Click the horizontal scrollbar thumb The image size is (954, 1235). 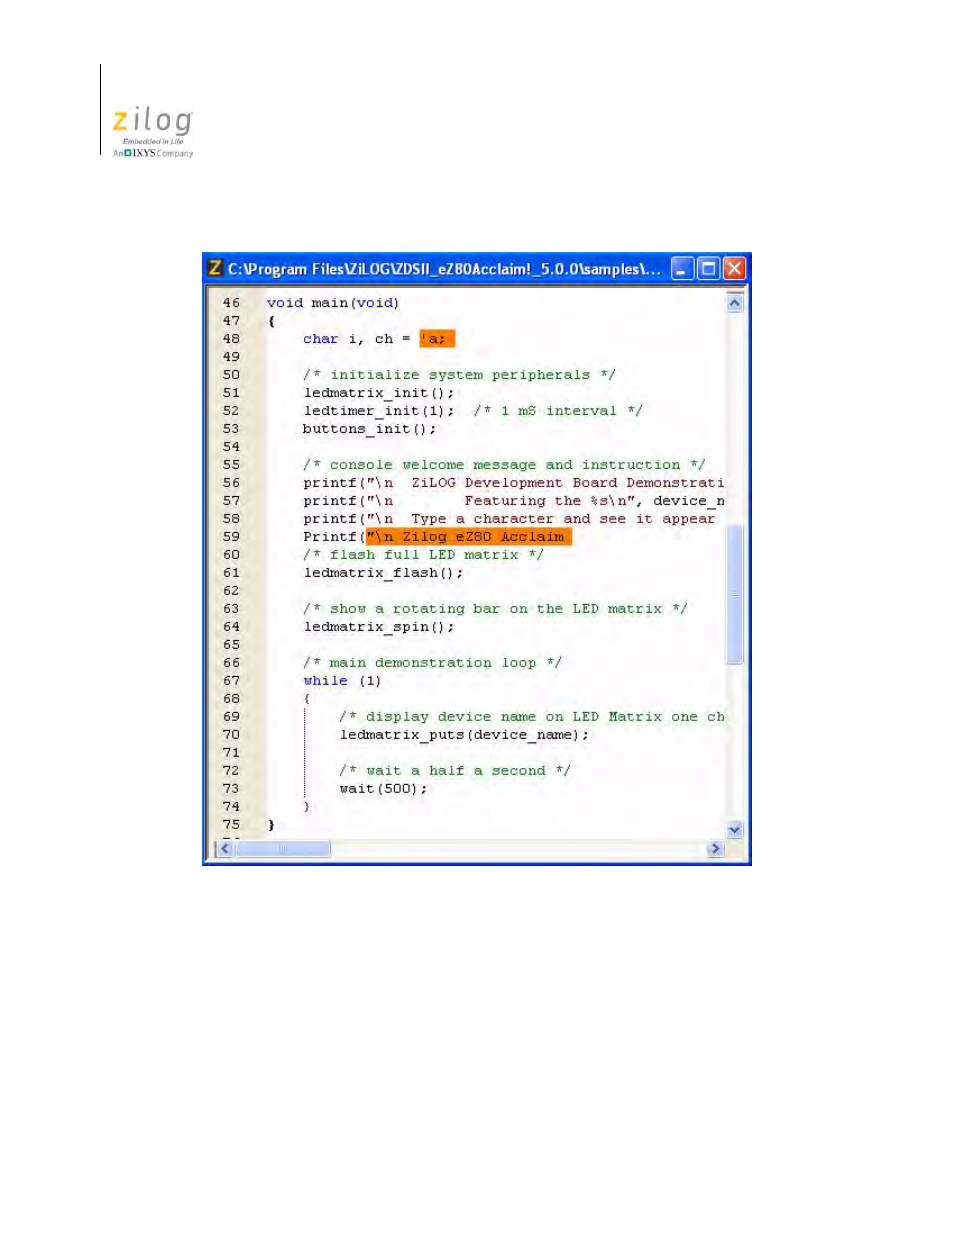pos(282,848)
